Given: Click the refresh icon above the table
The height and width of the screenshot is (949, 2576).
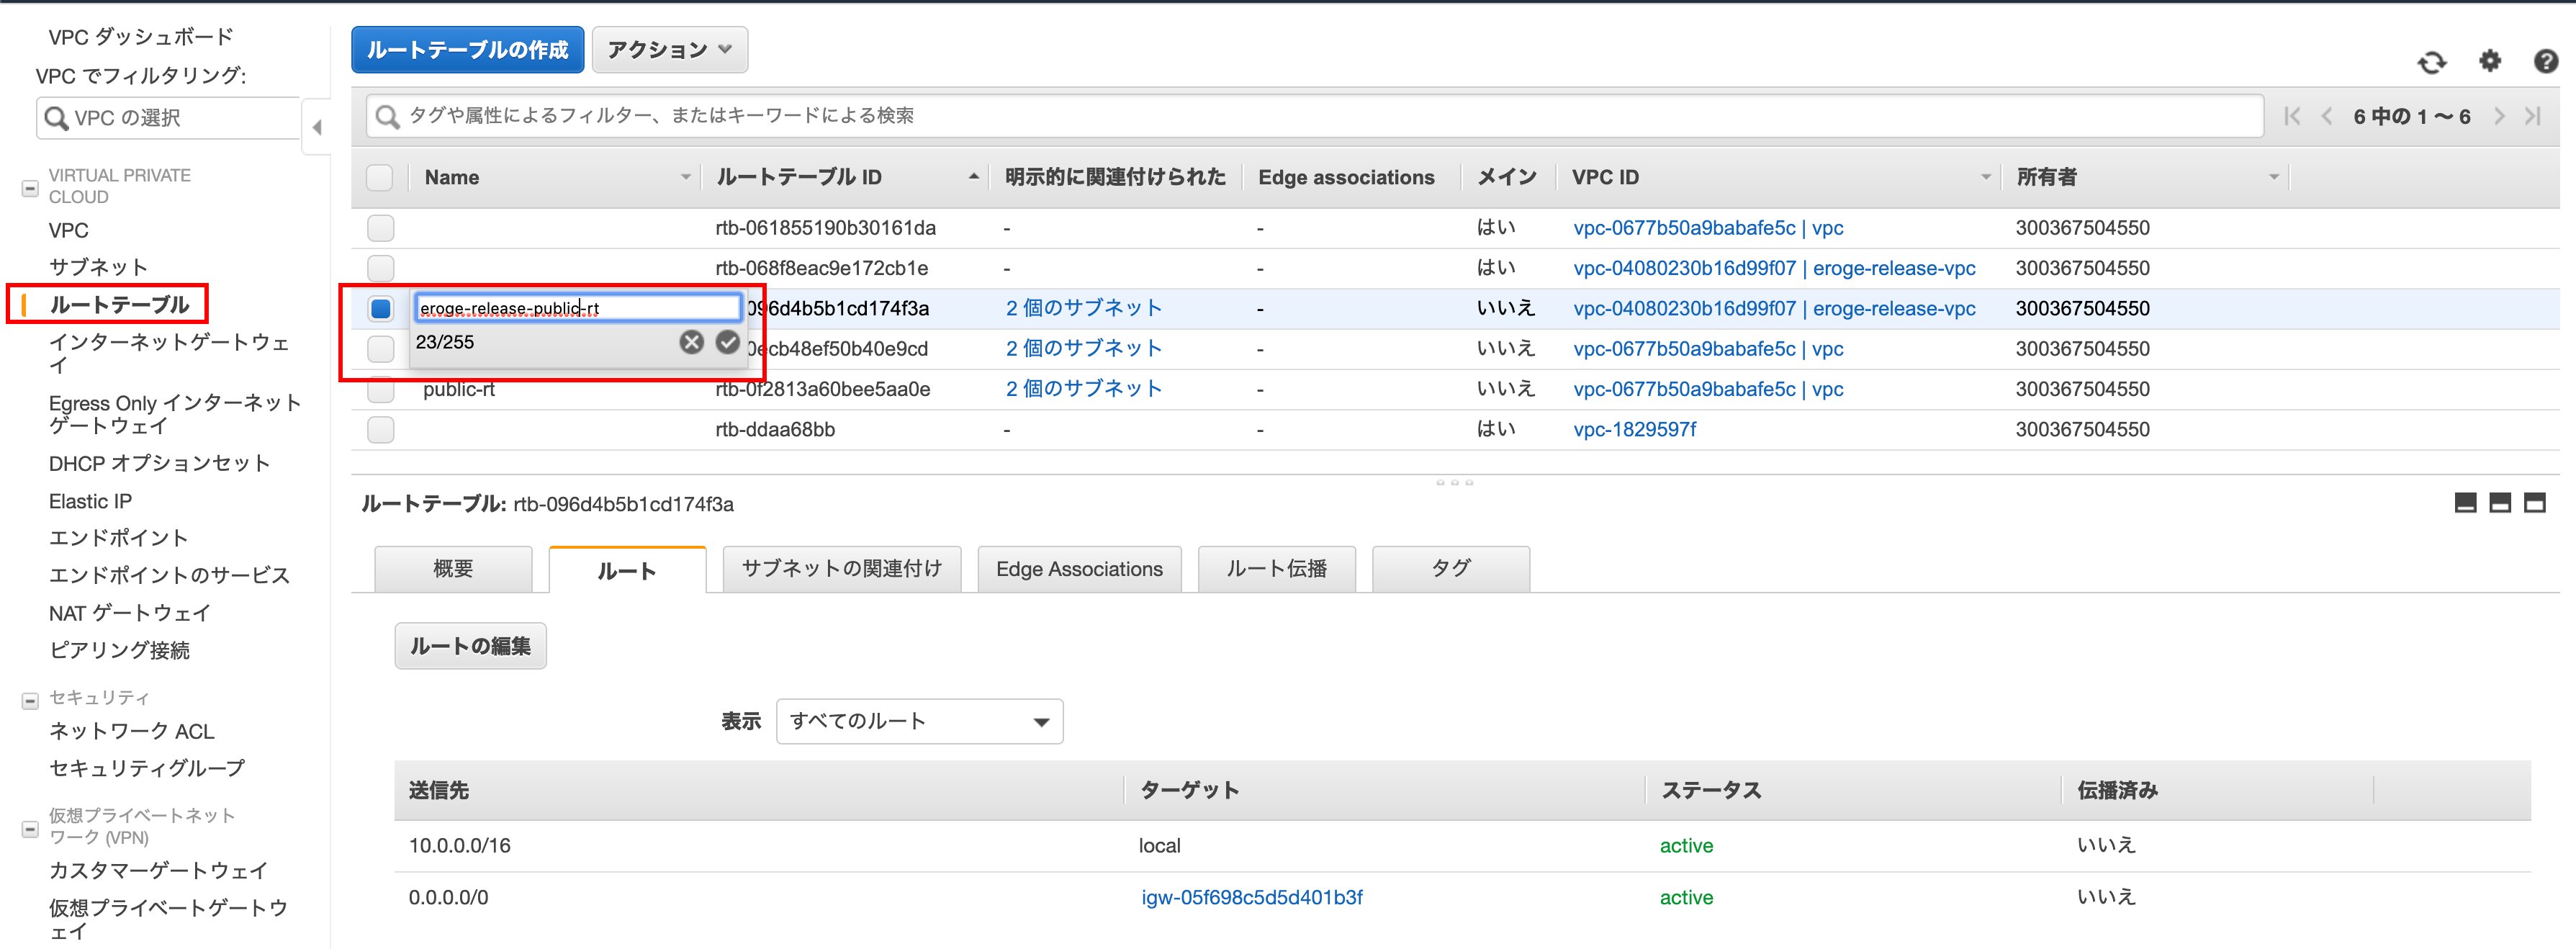Looking at the screenshot, I should coord(2431,63).
